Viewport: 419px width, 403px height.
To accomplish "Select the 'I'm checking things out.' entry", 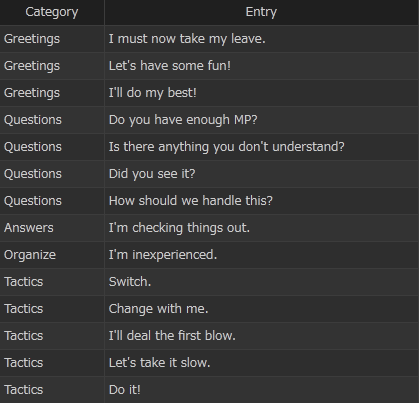I will 179,228.
